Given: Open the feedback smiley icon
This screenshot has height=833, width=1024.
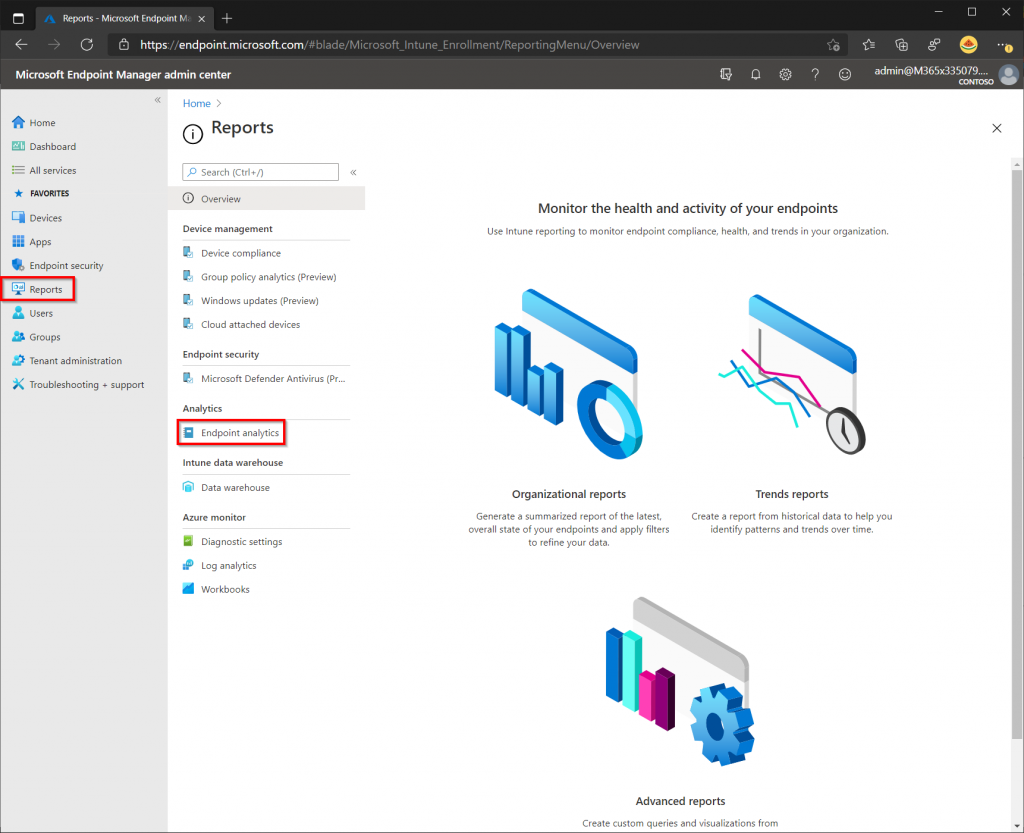Looking at the screenshot, I should [845, 74].
